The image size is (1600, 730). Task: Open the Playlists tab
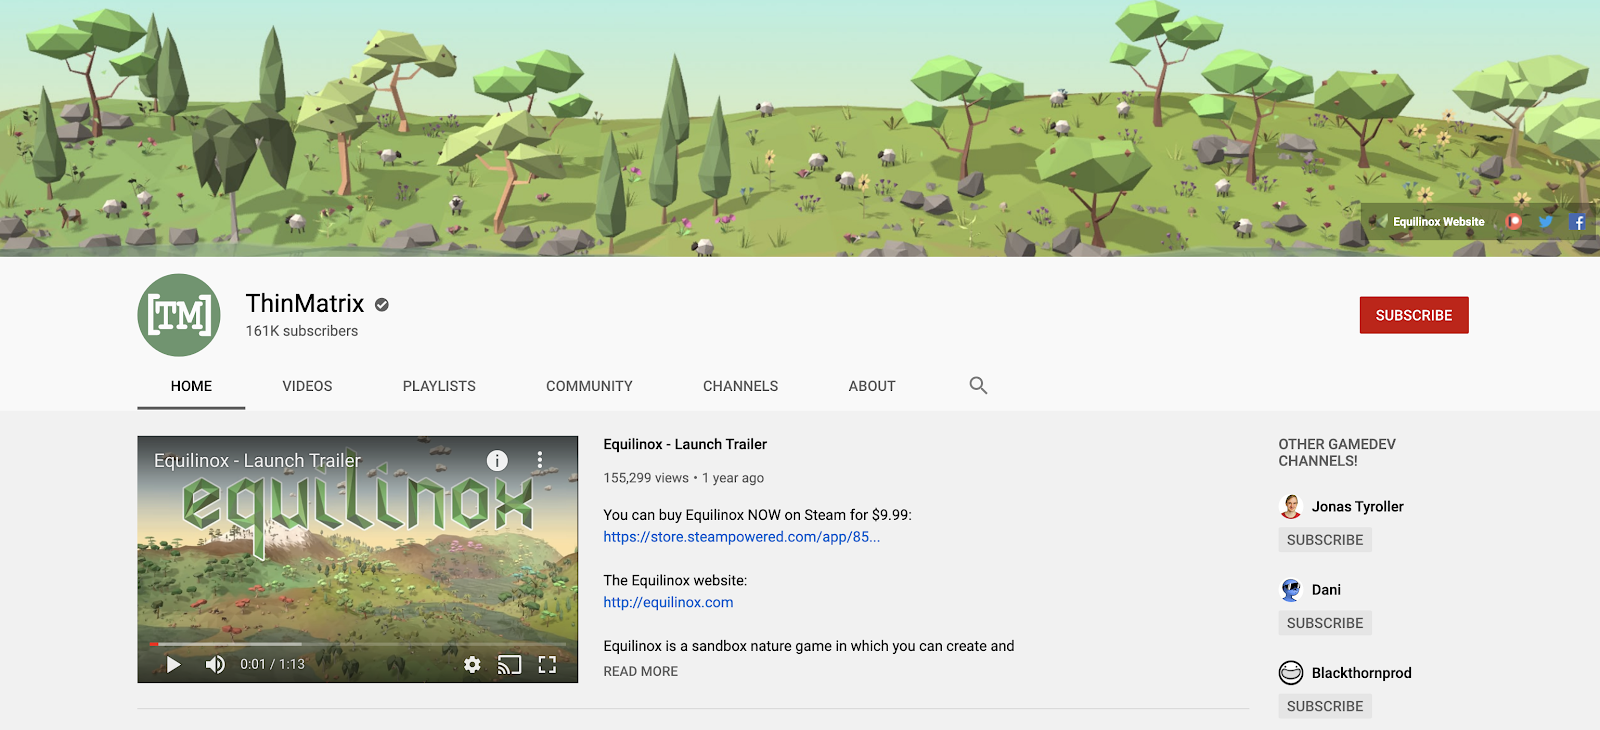[439, 386]
